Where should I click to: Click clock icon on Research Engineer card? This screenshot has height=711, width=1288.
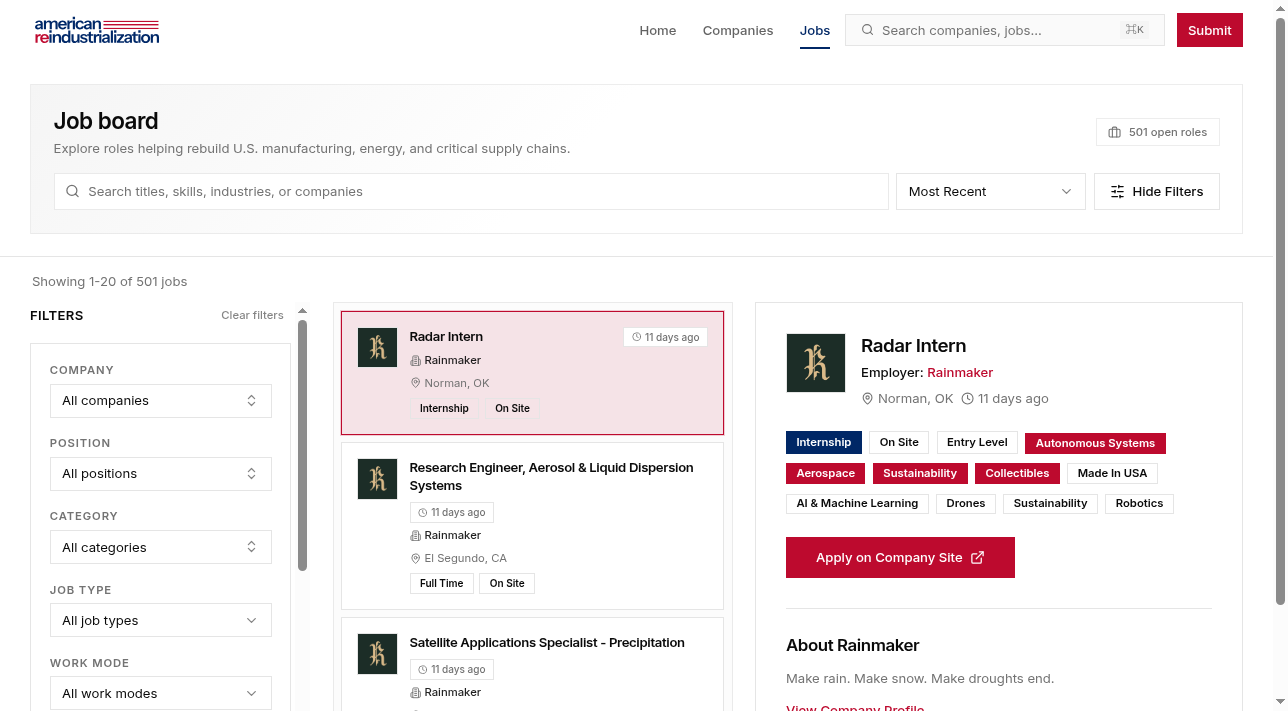click(423, 512)
